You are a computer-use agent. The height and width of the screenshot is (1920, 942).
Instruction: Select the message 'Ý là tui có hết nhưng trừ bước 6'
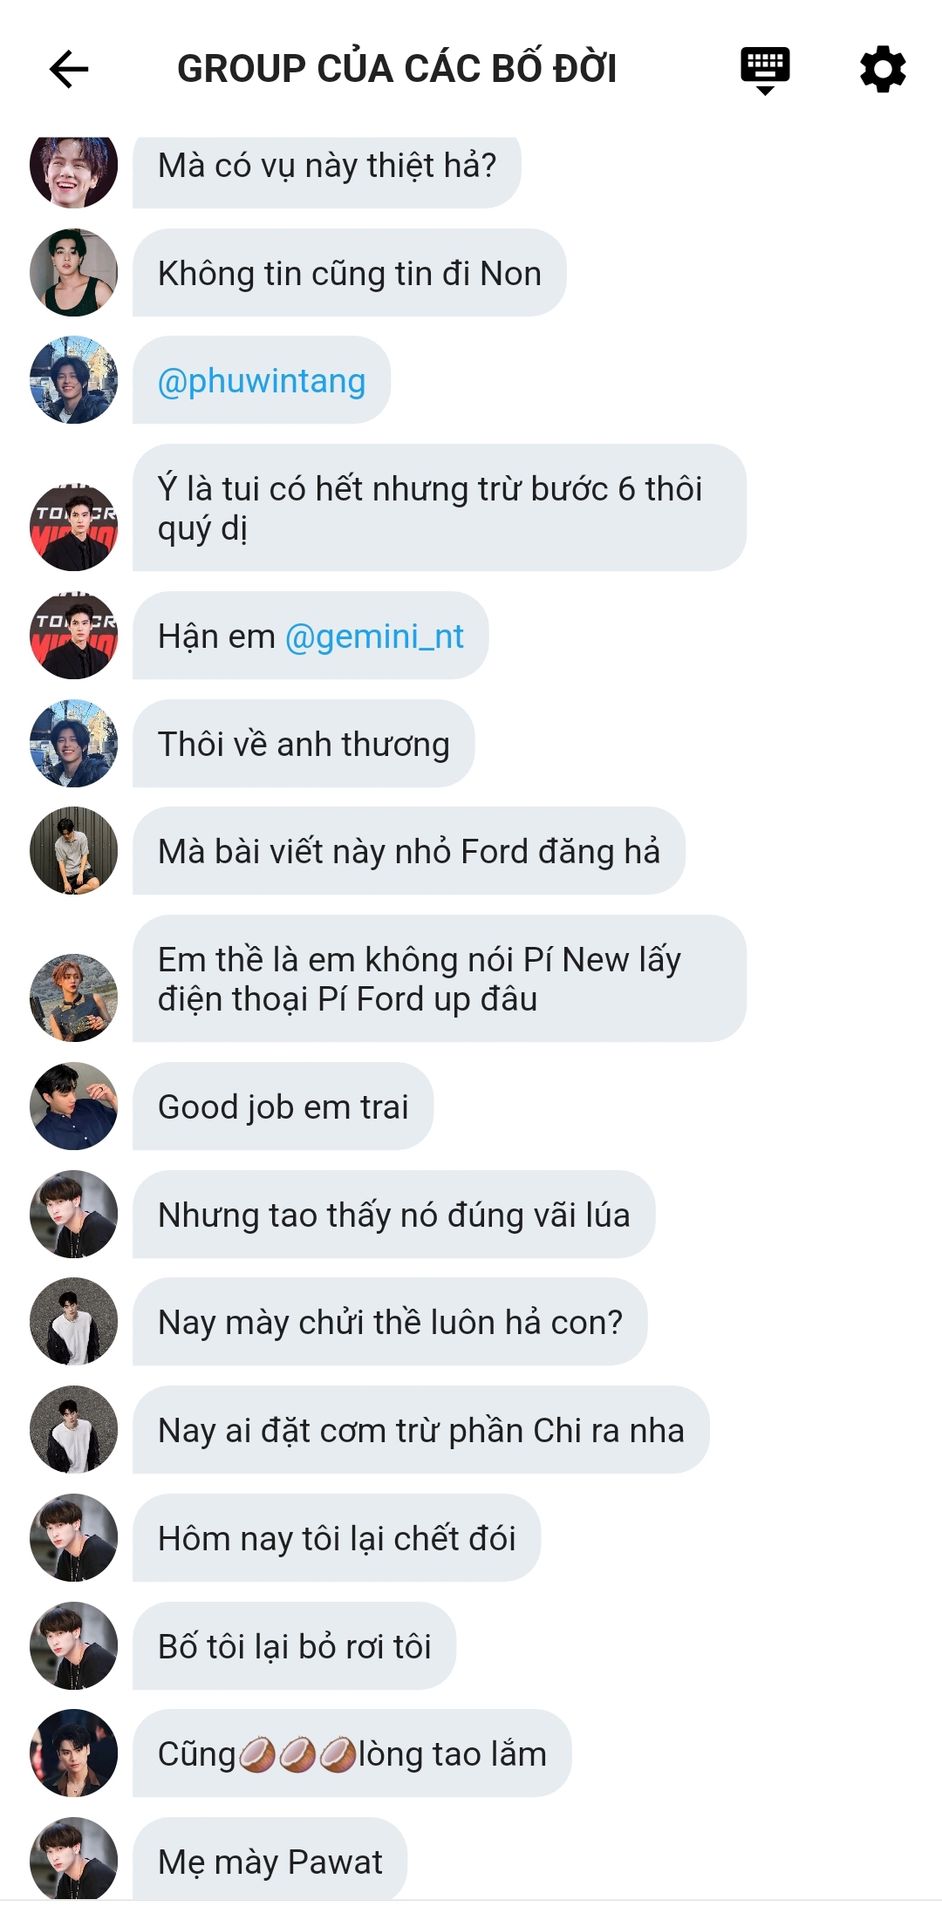(x=439, y=508)
